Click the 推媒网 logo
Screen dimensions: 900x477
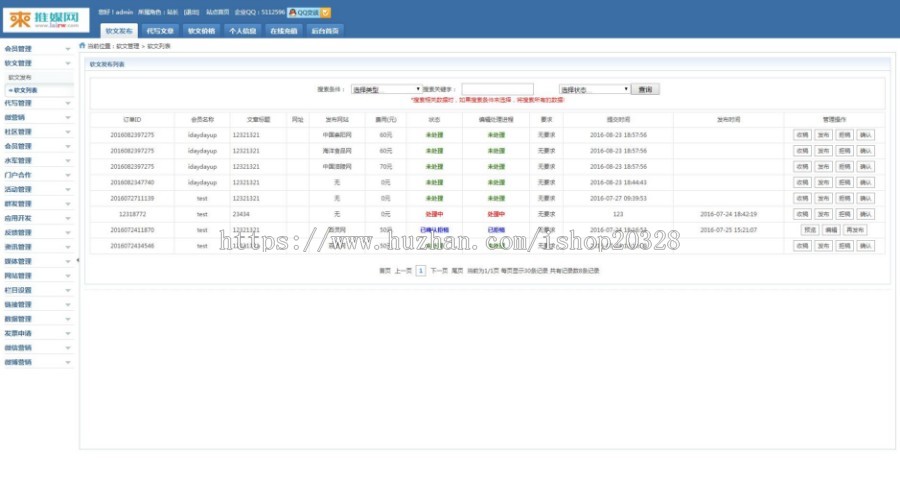pos(46,20)
